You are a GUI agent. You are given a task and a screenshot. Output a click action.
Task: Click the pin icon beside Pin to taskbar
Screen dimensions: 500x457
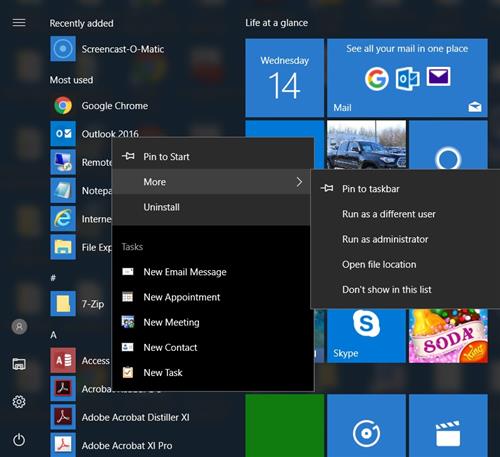(327, 188)
